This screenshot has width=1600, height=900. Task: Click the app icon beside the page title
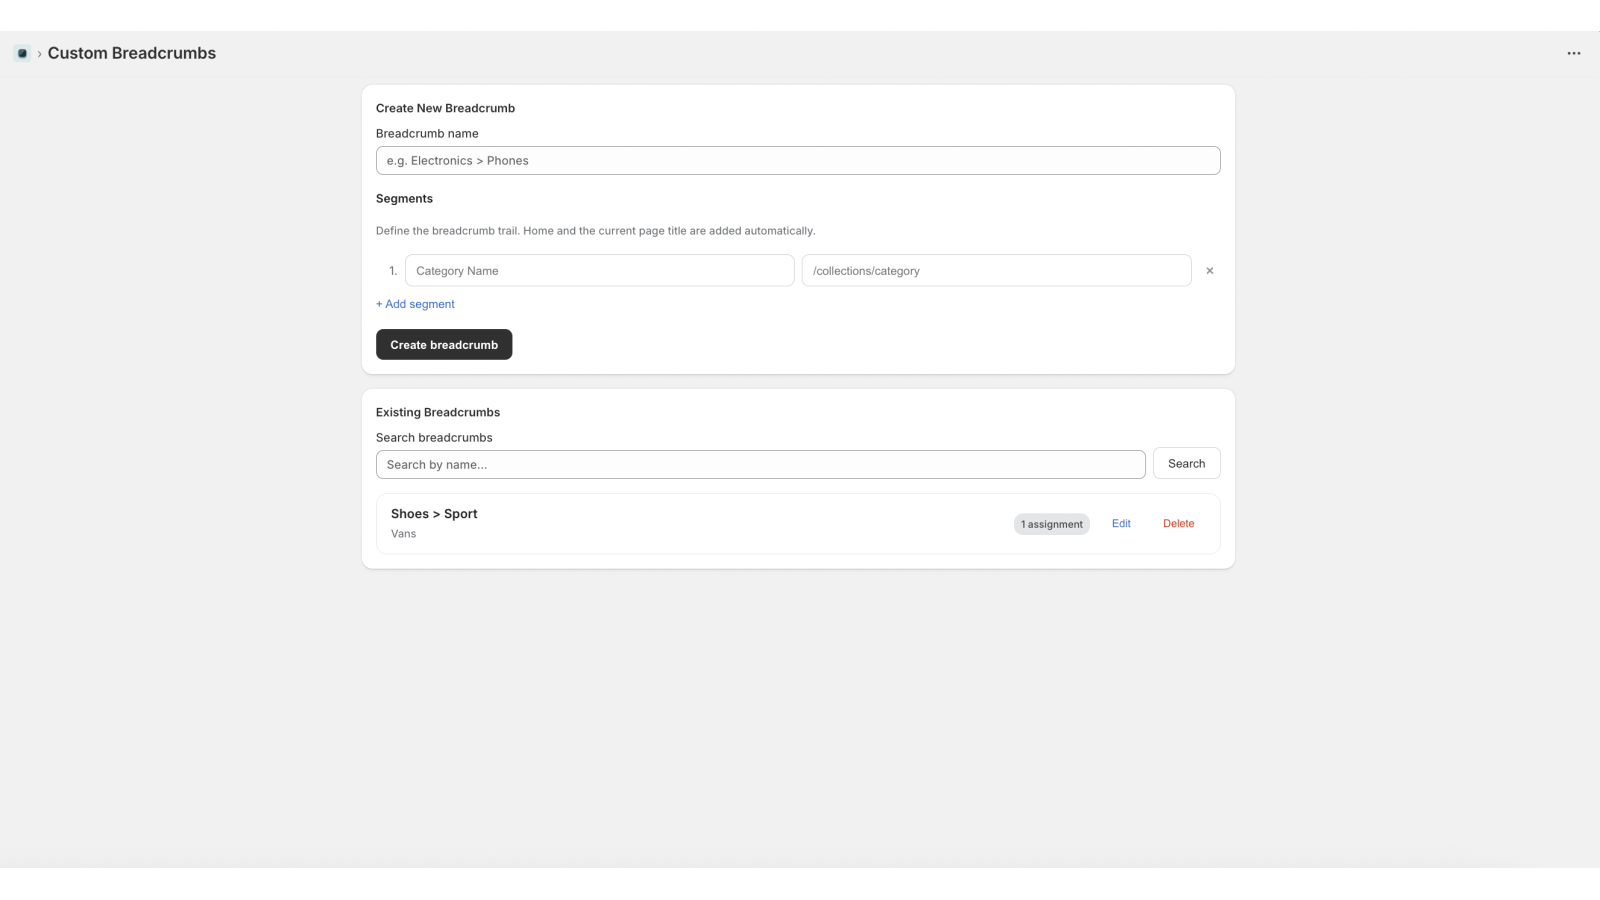click(22, 53)
